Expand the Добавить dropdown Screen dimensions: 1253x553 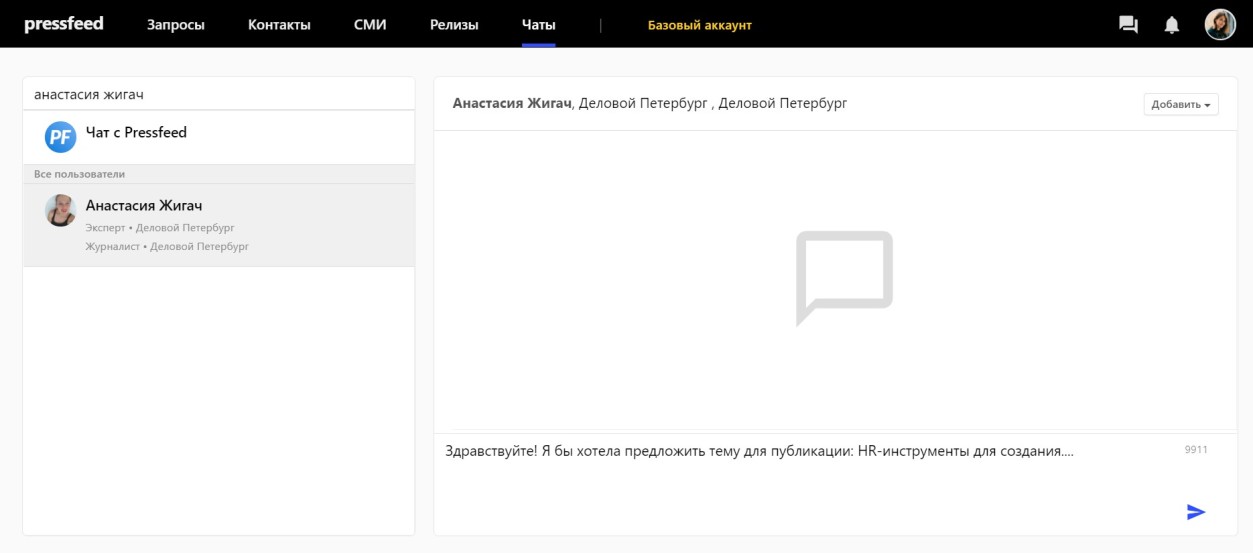coord(1180,104)
